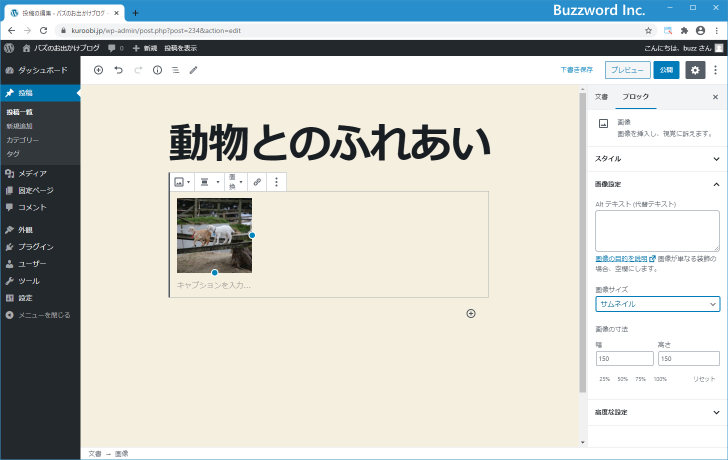The width and height of the screenshot is (728, 460).
Task: Open Chrome profile account icon
Action: pos(701,31)
